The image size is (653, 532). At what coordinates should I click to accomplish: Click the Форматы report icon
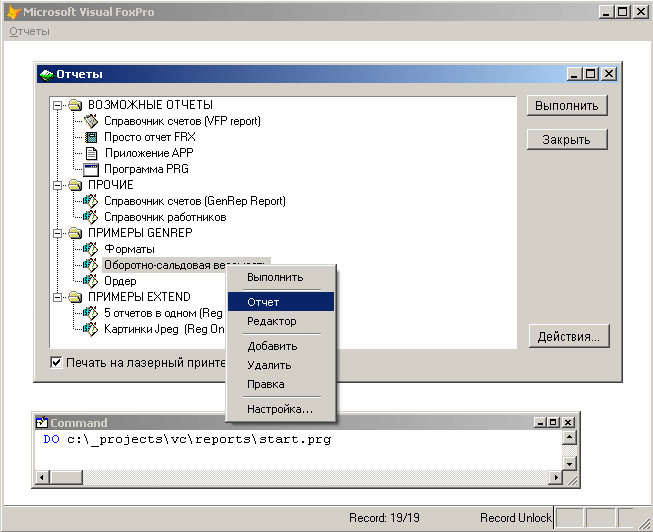(90, 249)
